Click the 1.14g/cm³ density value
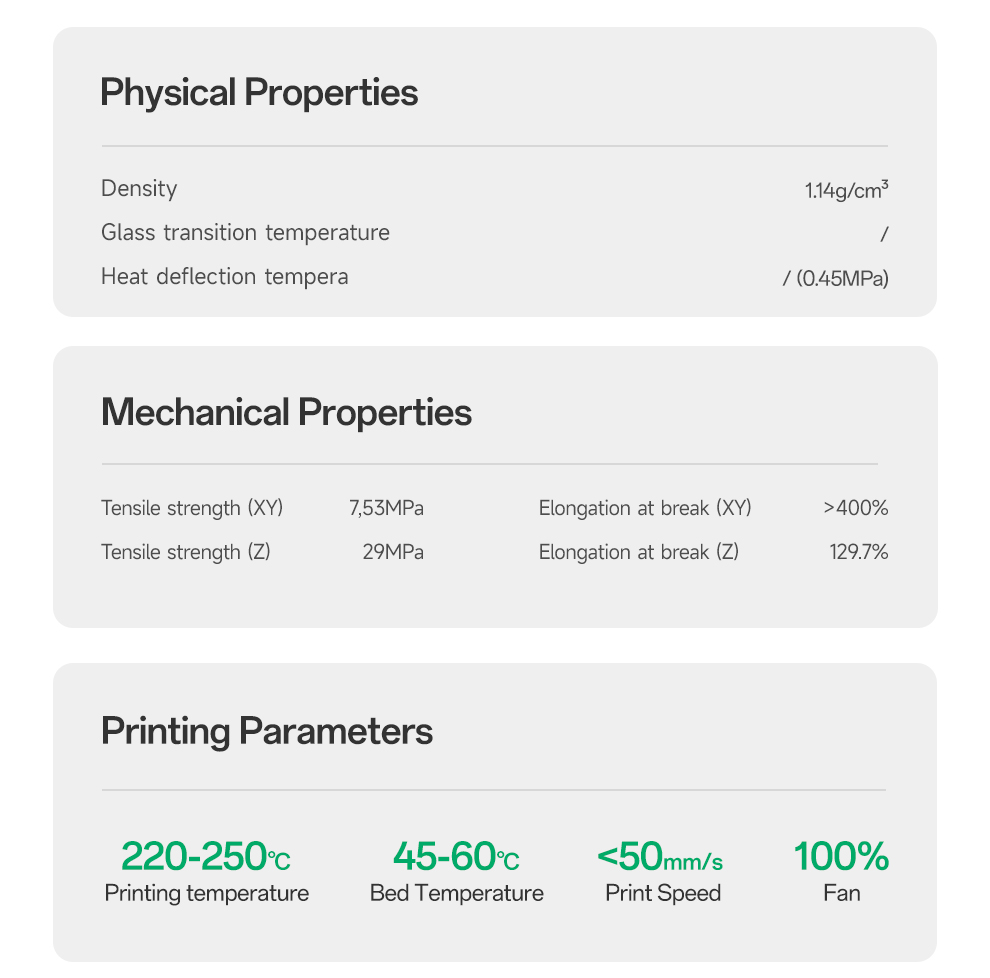 [x=846, y=190]
